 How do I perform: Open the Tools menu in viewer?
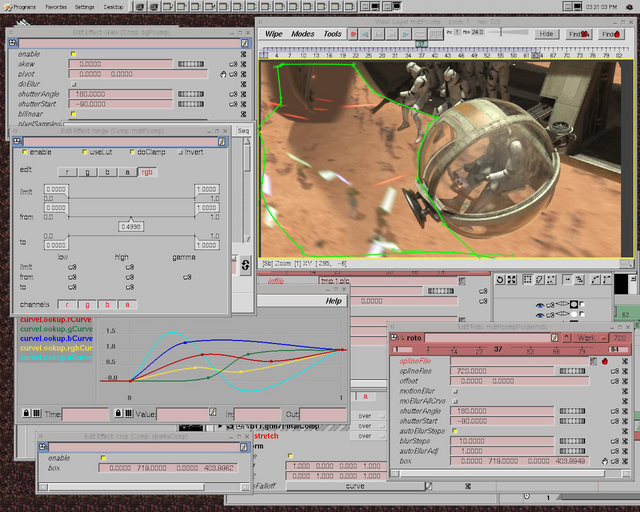coord(332,34)
